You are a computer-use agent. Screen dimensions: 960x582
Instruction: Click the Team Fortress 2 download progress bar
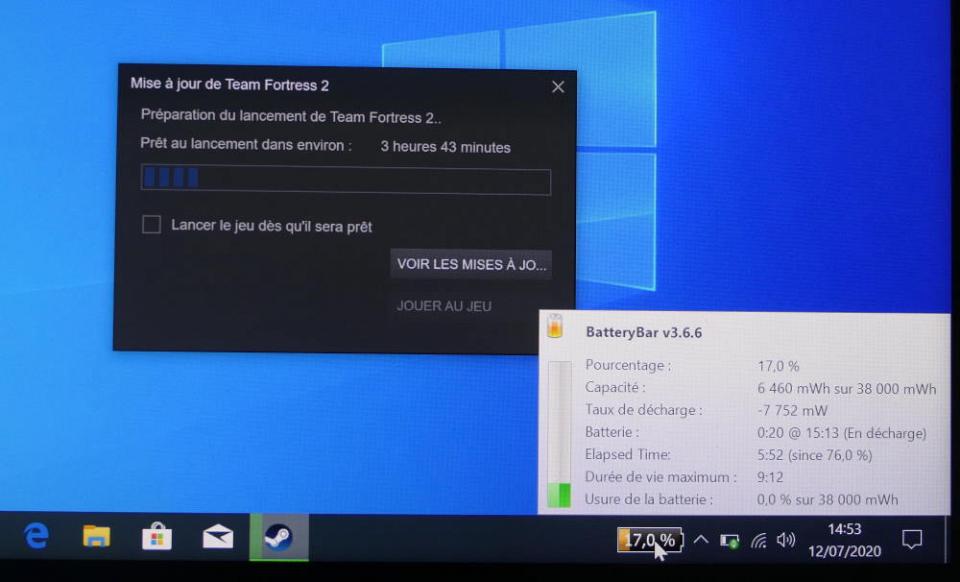[345, 180]
